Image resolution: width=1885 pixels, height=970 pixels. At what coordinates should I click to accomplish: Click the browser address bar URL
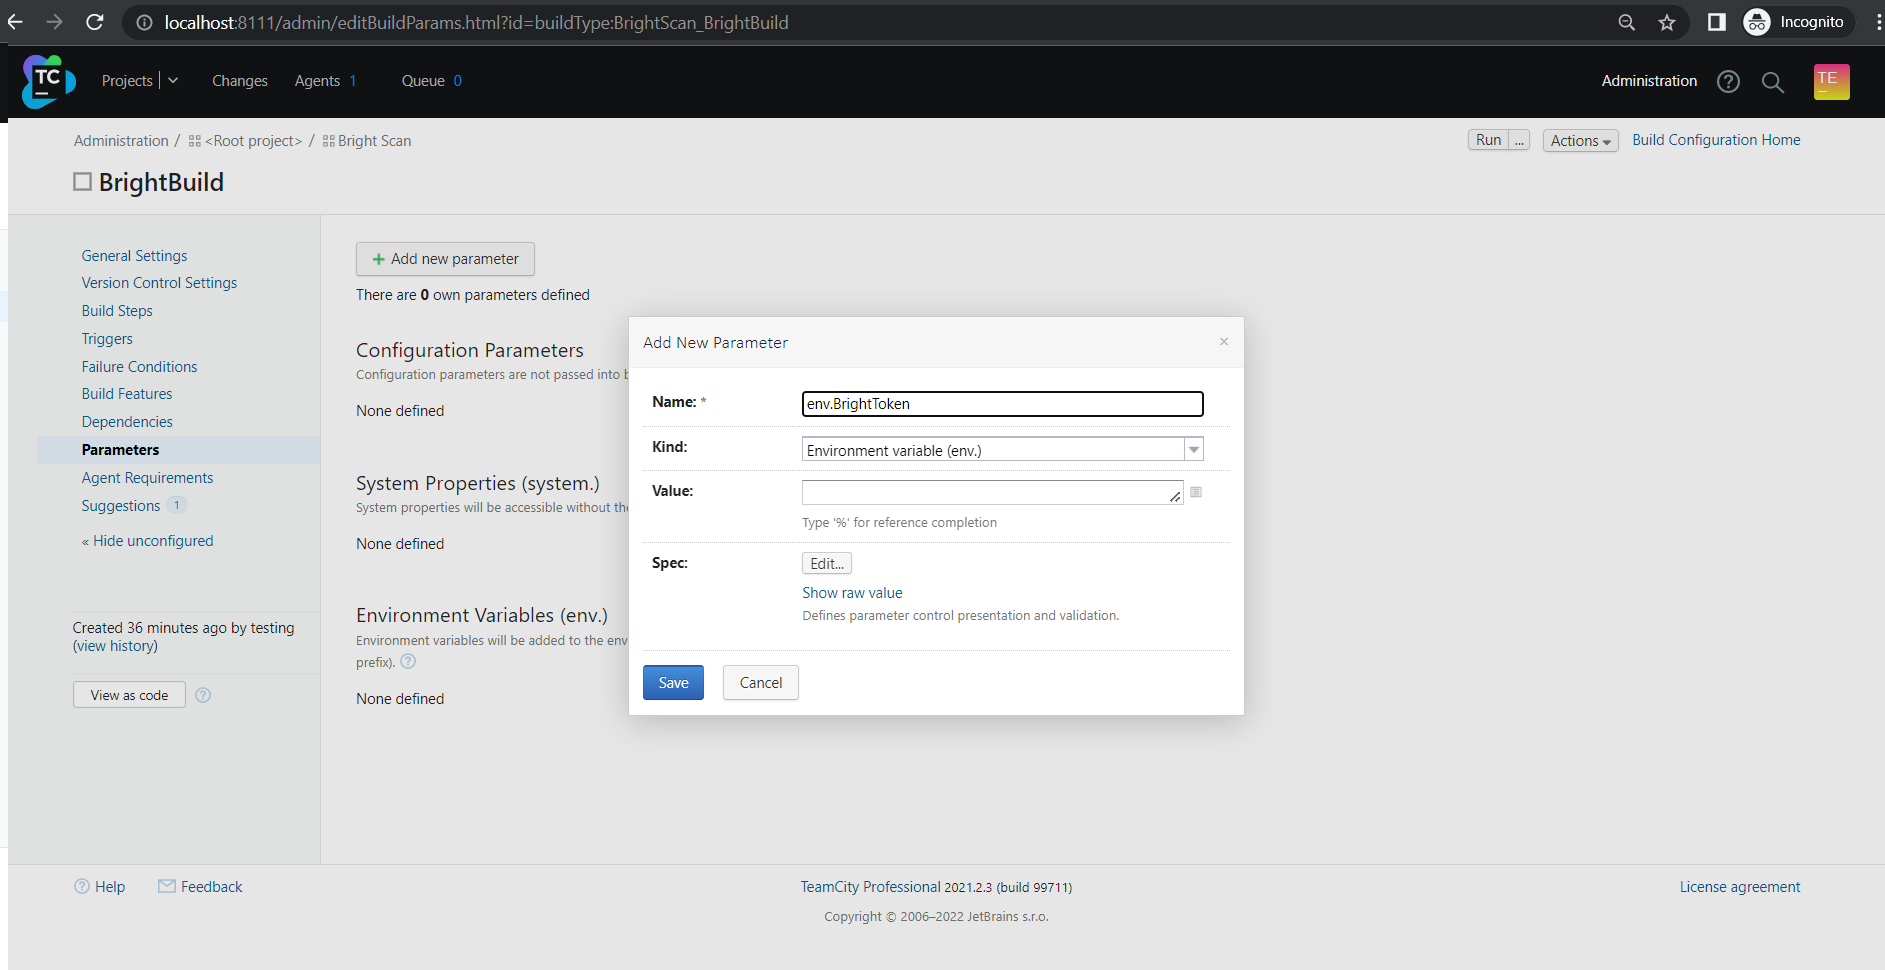coord(476,22)
